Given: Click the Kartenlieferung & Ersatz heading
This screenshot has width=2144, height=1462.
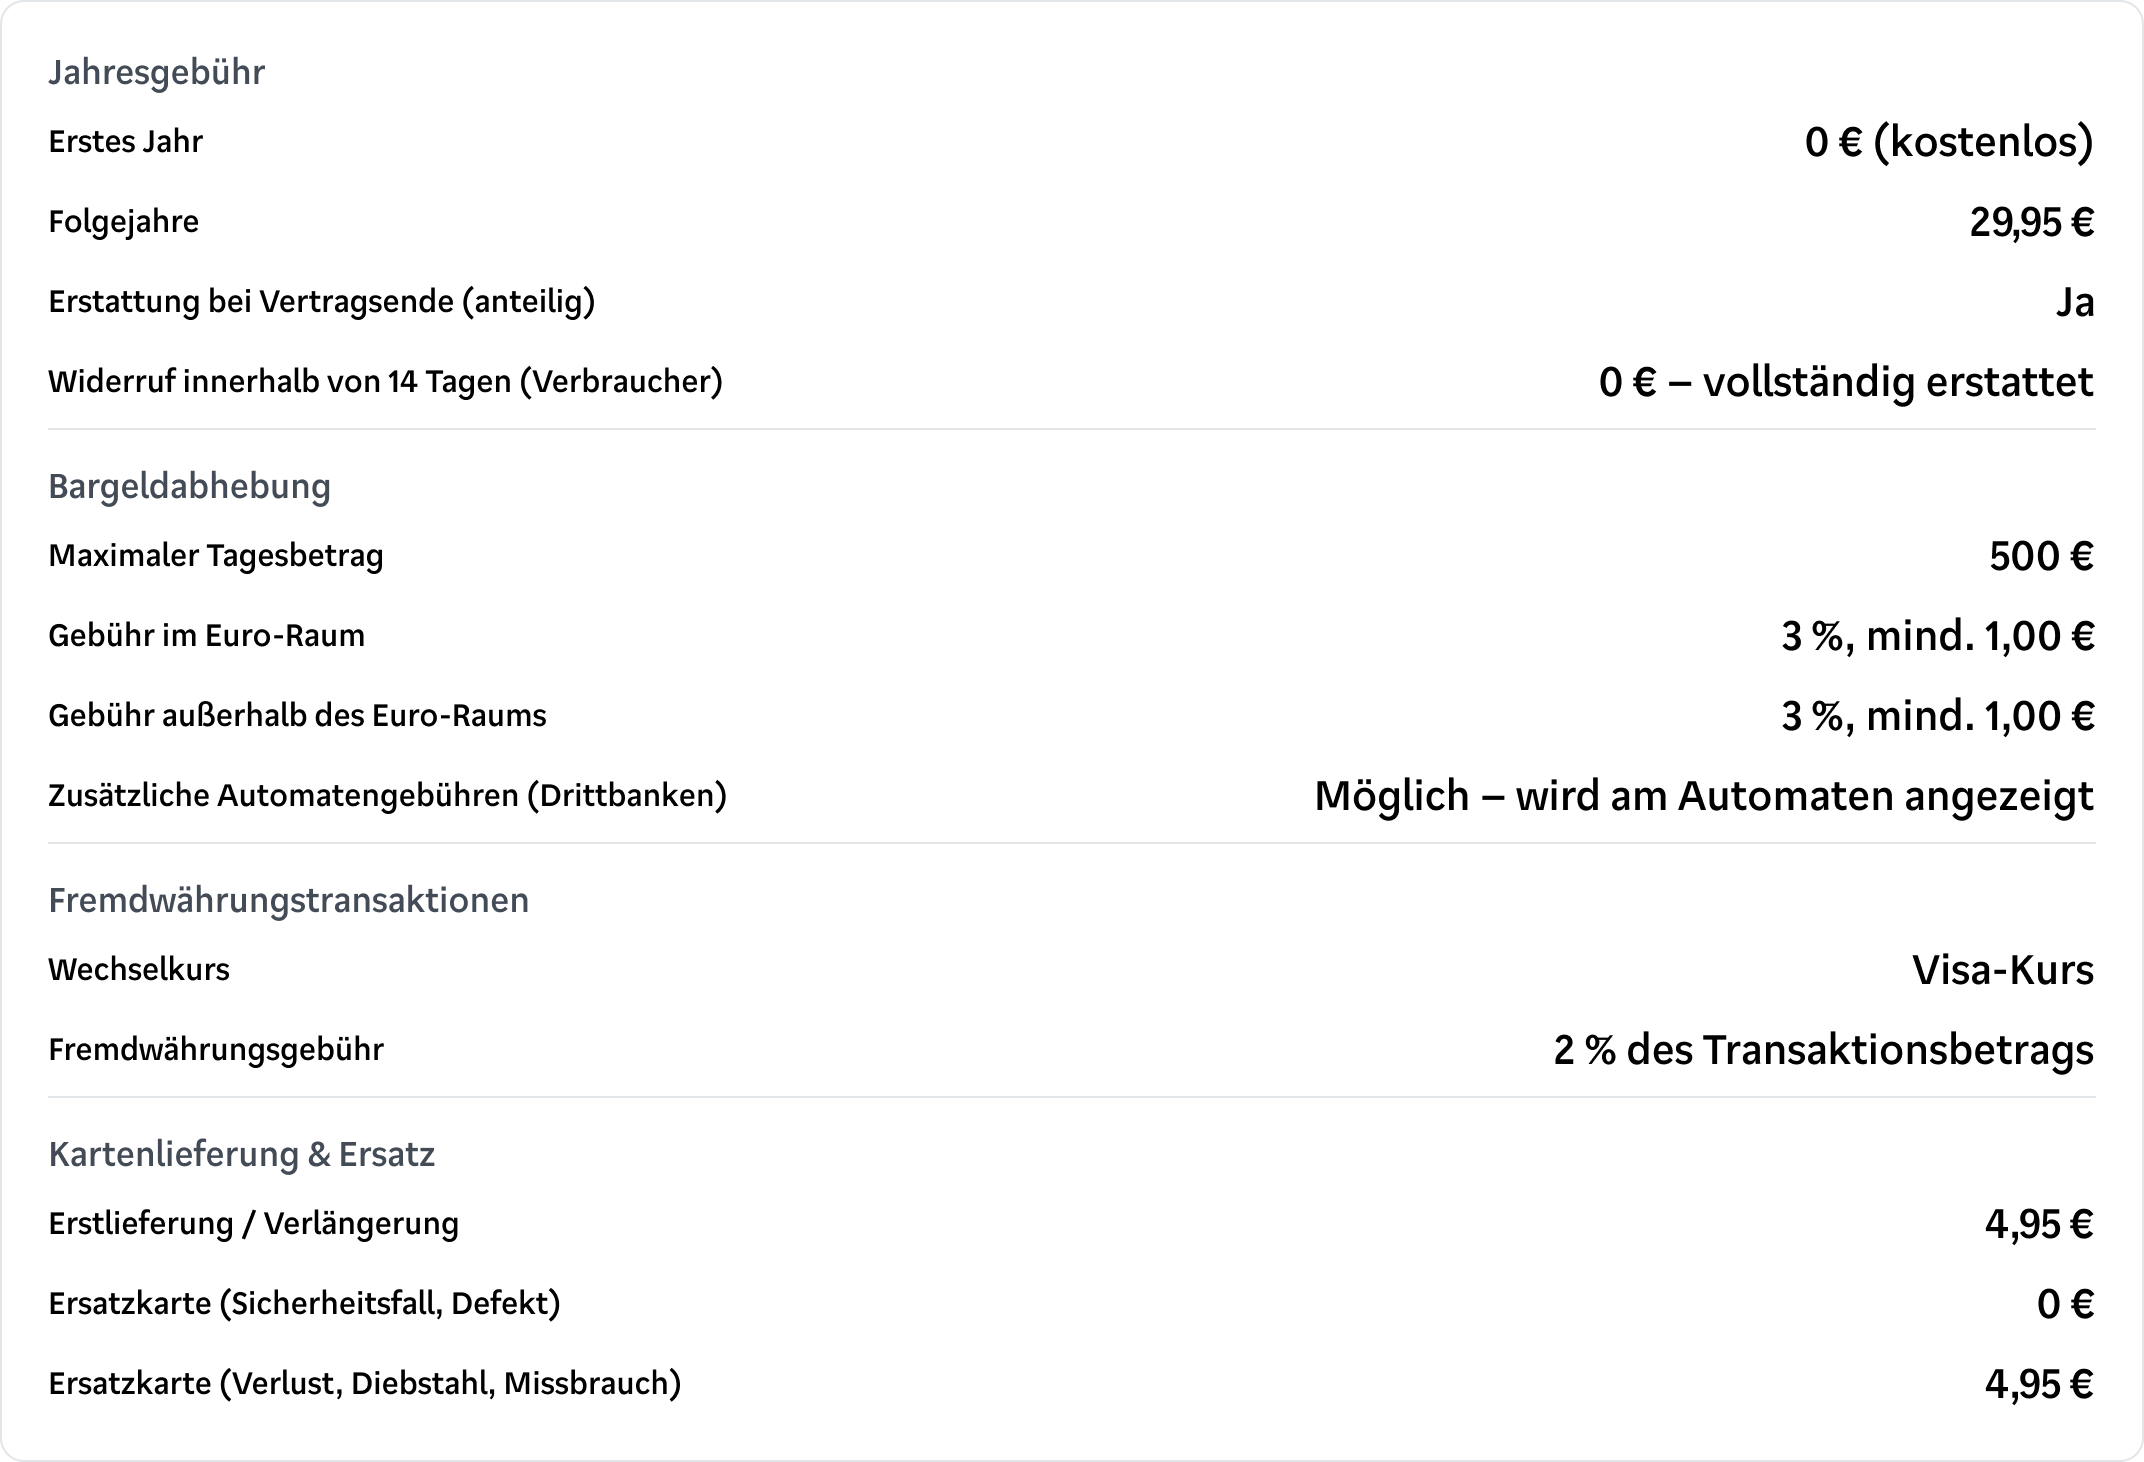Looking at the screenshot, I should [x=241, y=1154].
